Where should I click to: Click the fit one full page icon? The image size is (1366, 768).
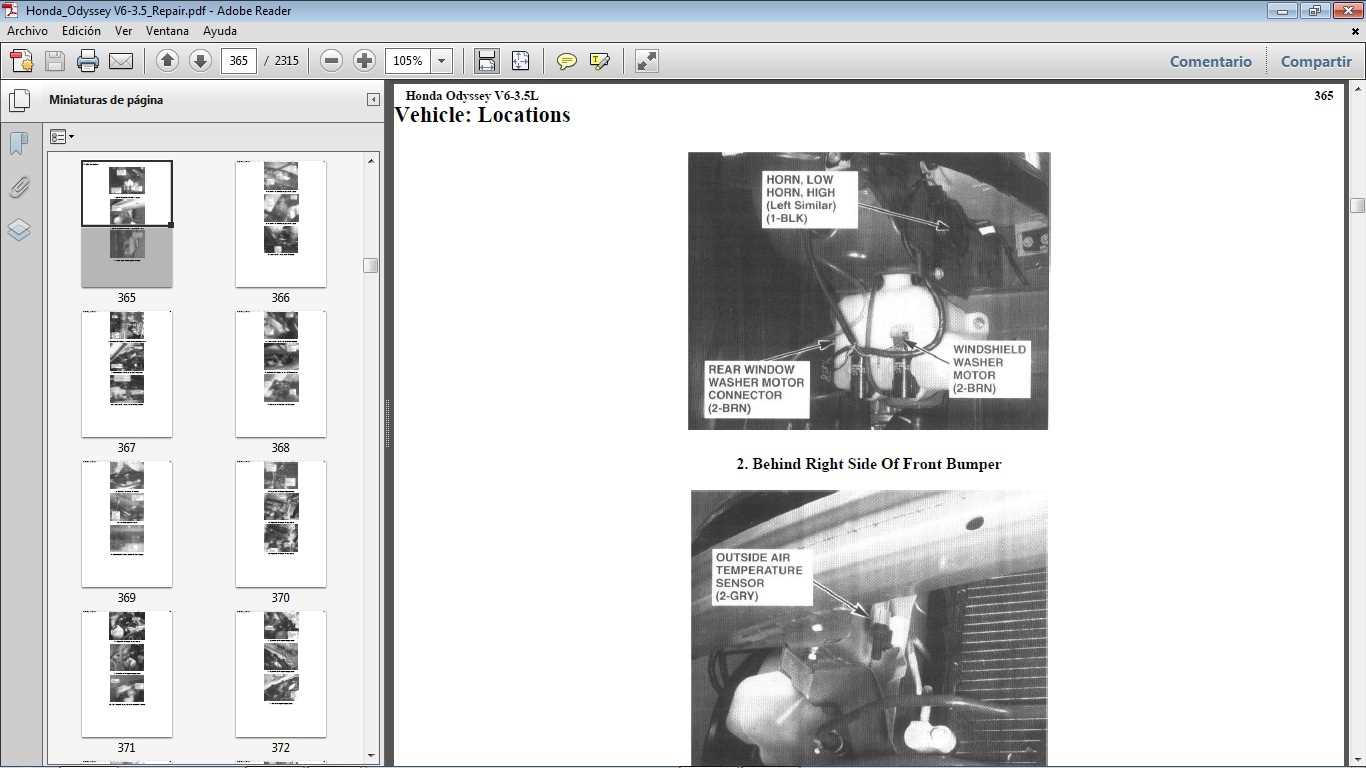520,61
